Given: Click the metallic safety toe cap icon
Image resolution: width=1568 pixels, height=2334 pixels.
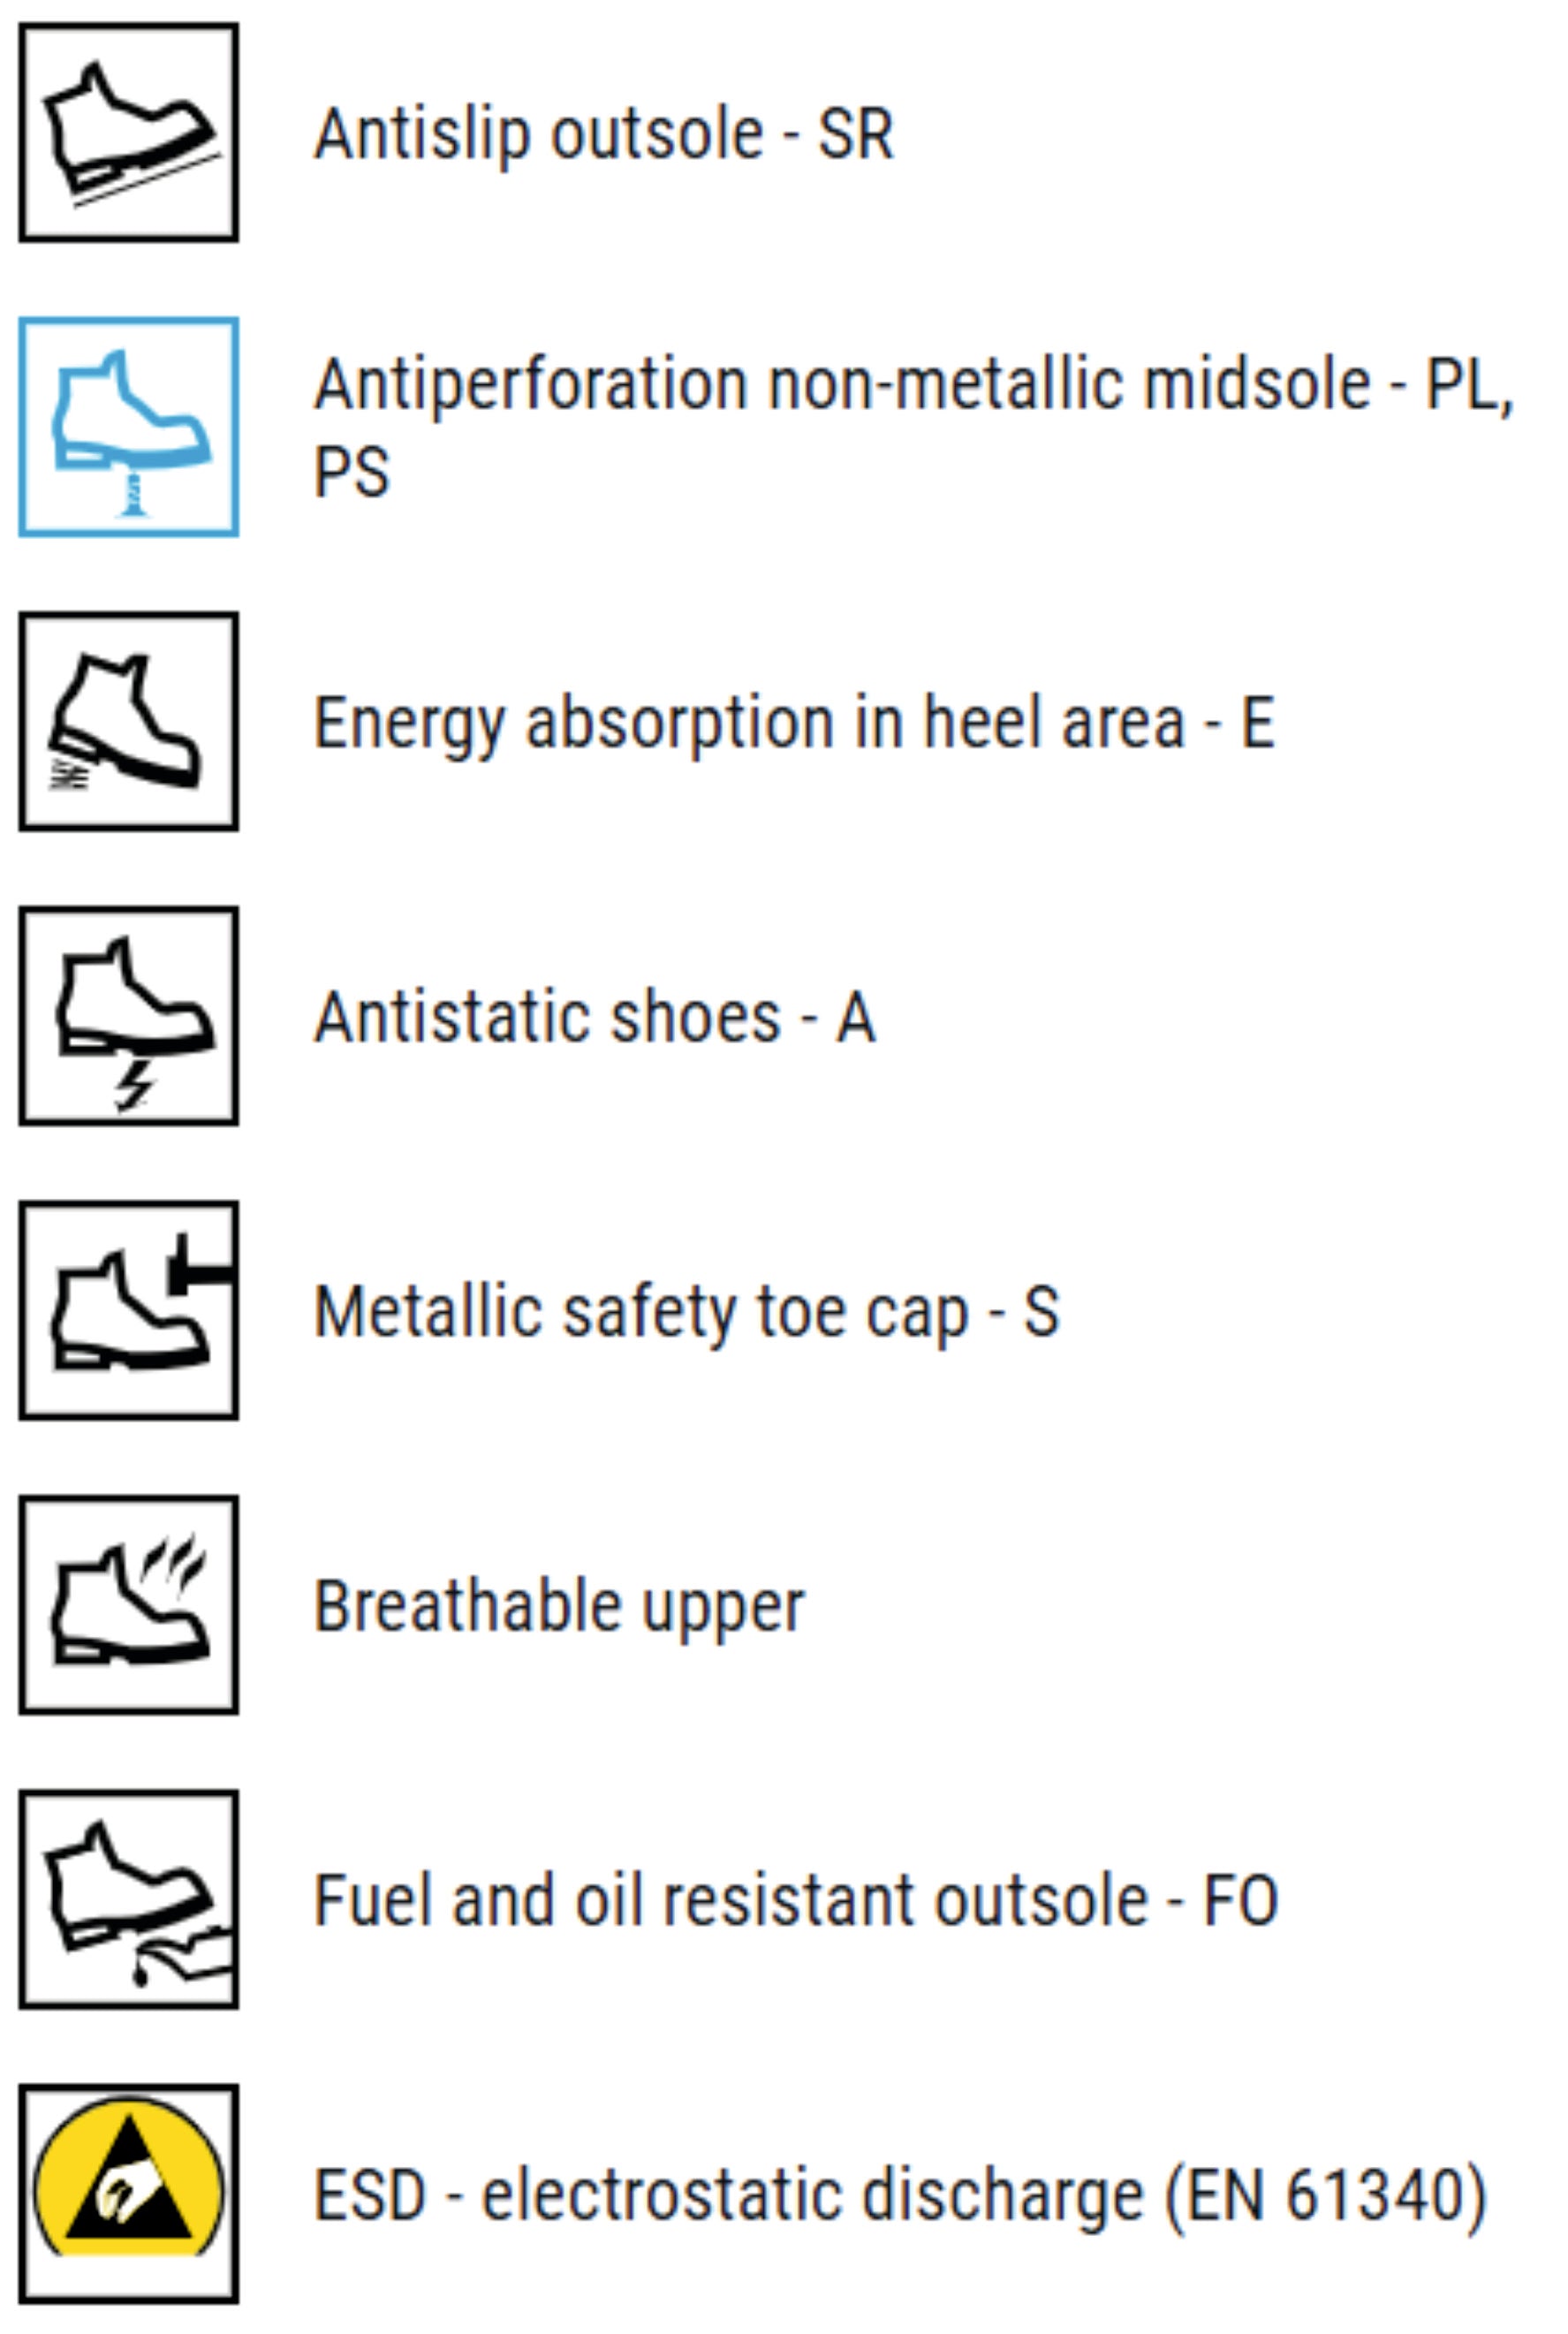Looking at the screenshot, I should coord(128,1310).
